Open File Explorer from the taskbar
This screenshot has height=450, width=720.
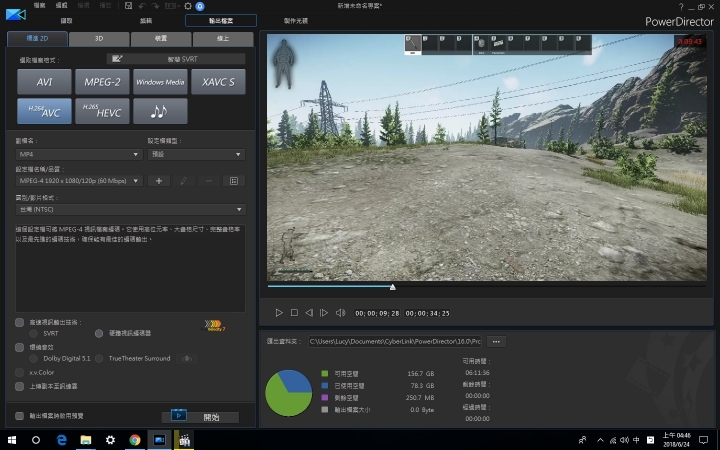[86, 440]
